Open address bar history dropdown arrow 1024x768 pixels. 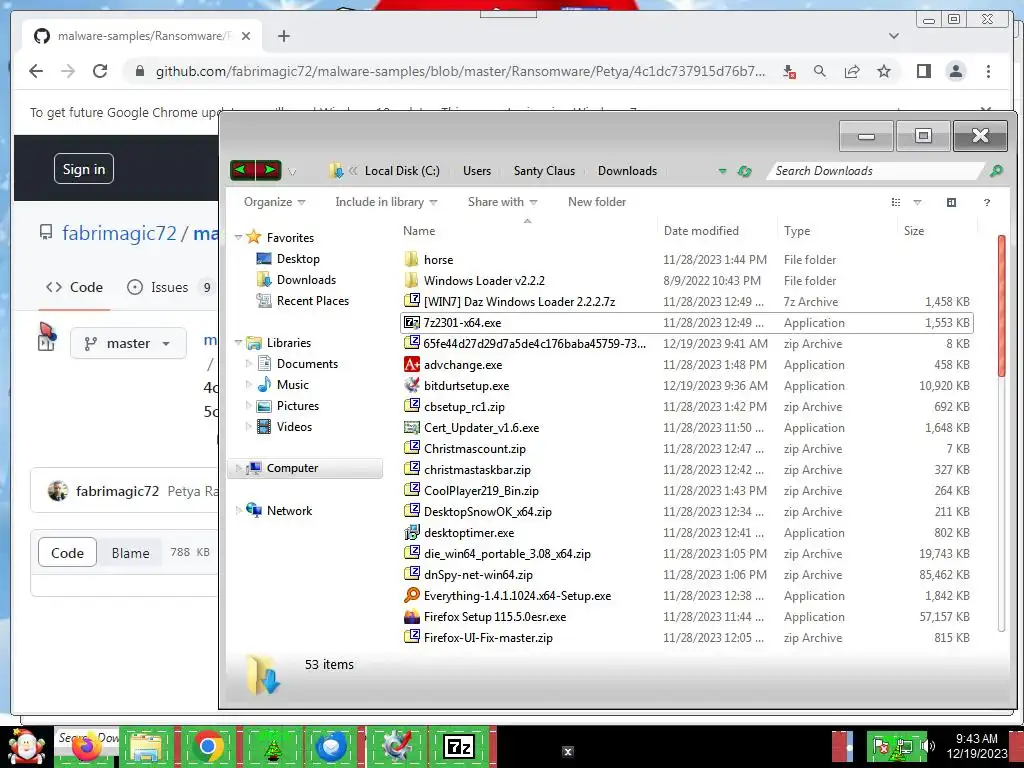(x=722, y=171)
